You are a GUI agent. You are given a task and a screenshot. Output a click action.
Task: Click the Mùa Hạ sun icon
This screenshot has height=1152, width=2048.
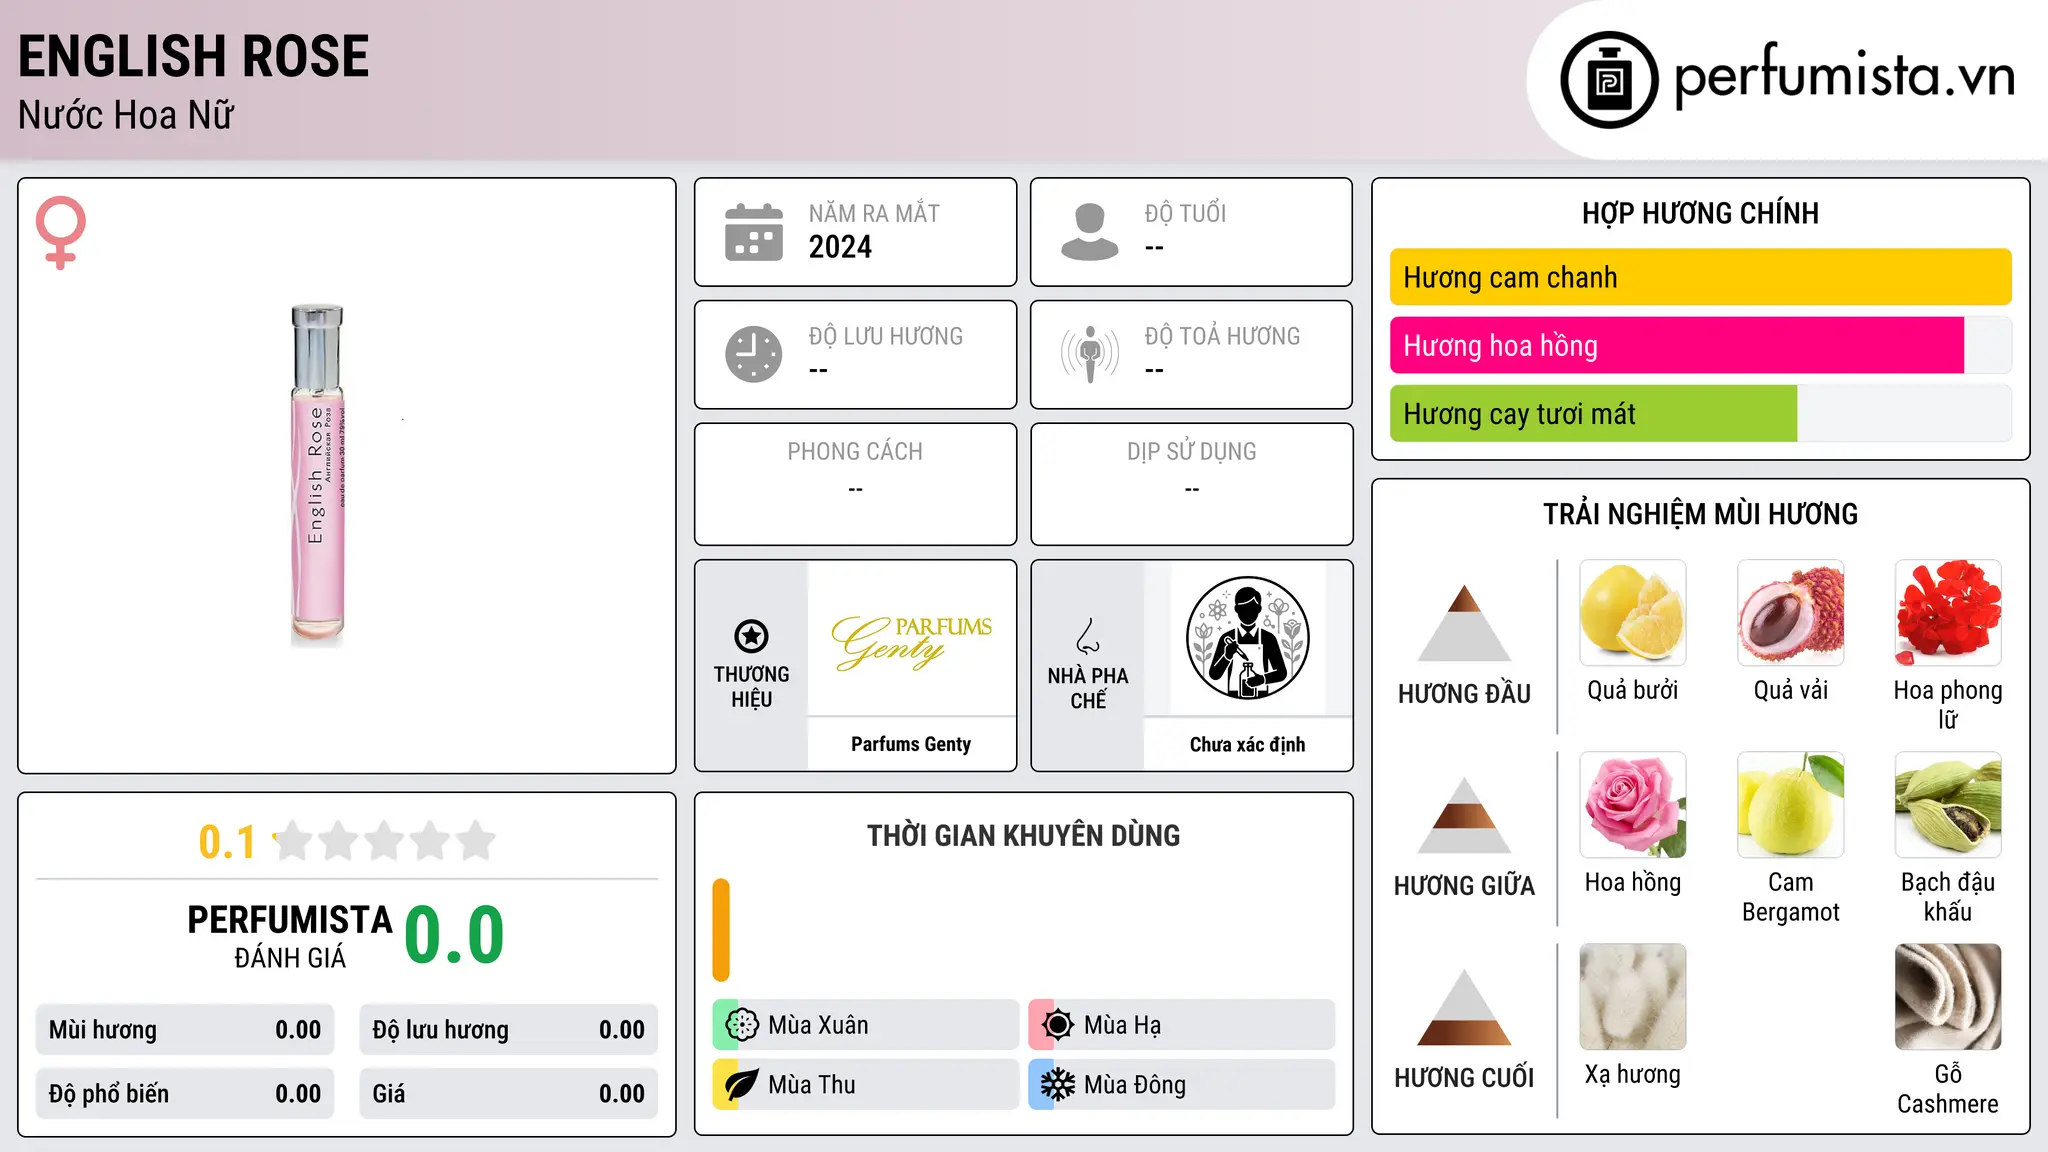click(1058, 1025)
